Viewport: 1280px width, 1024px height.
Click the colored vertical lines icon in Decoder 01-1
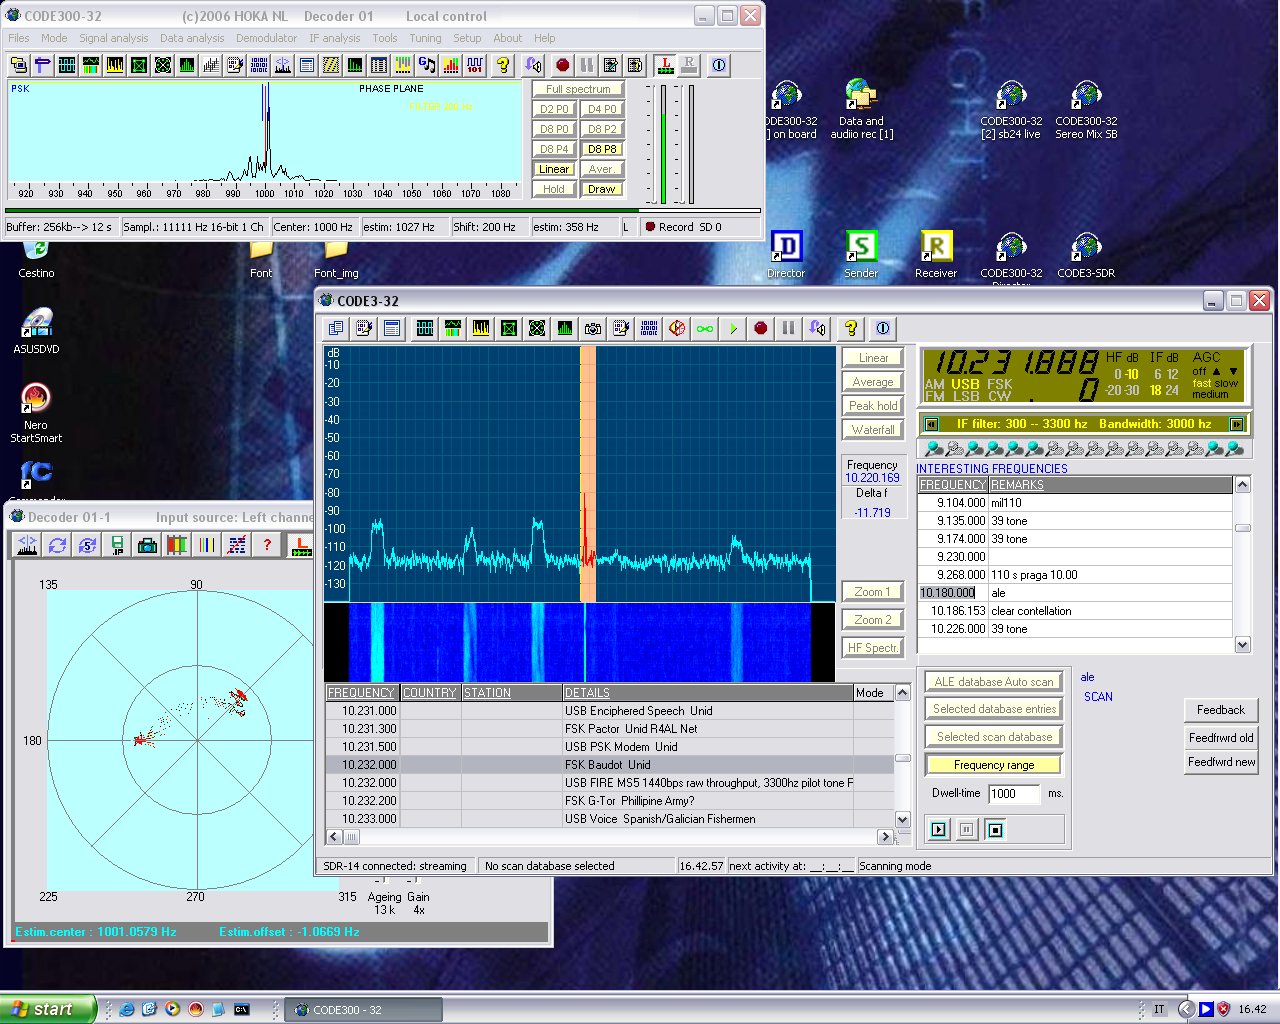pos(207,545)
